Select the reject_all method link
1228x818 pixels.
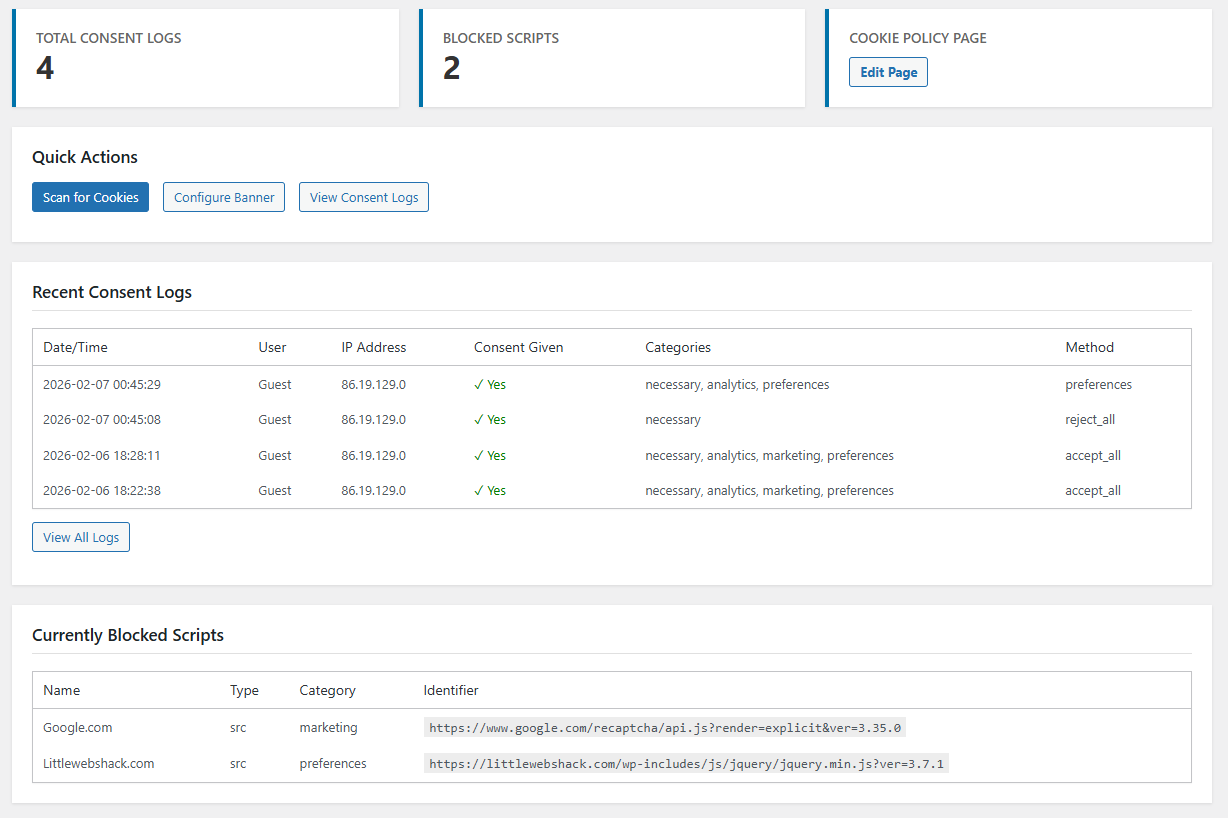tap(1089, 419)
